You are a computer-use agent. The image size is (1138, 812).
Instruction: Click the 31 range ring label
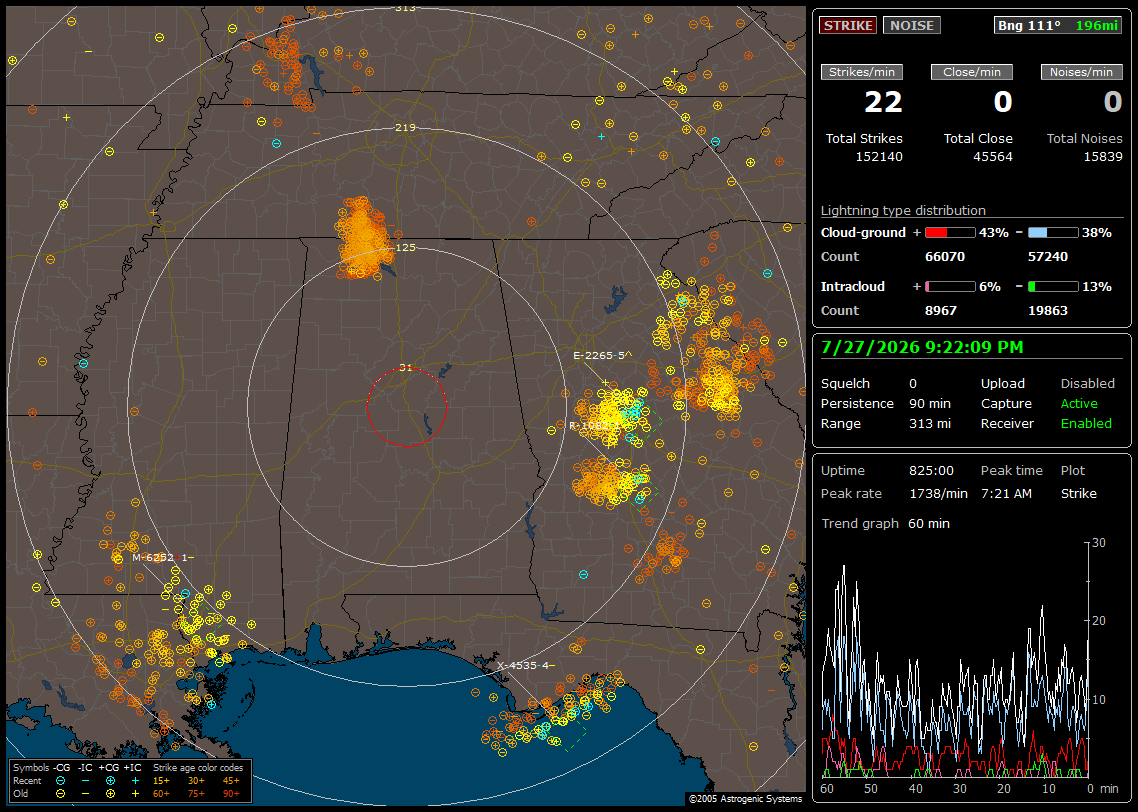[406, 367]
